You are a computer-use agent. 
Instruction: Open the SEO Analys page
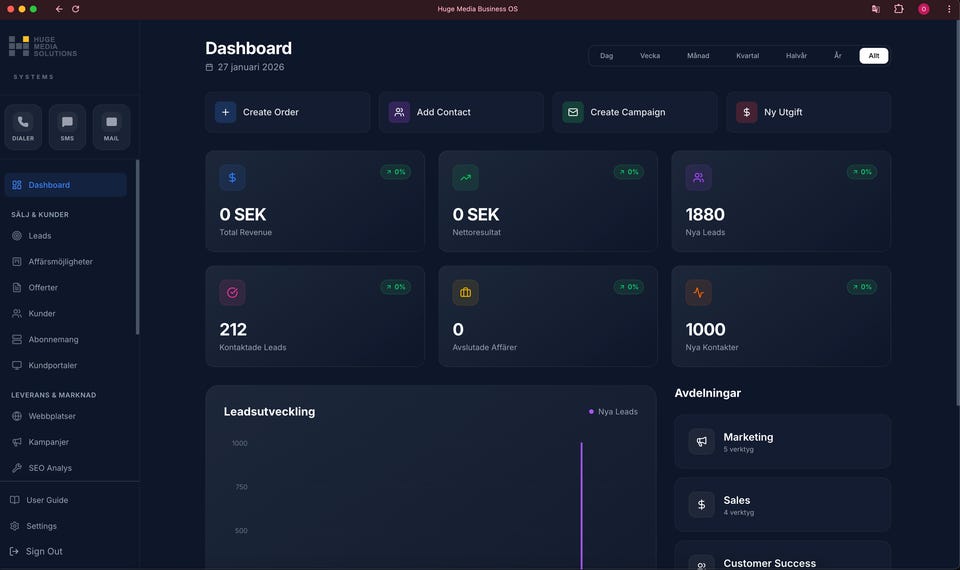coord(66,468)
